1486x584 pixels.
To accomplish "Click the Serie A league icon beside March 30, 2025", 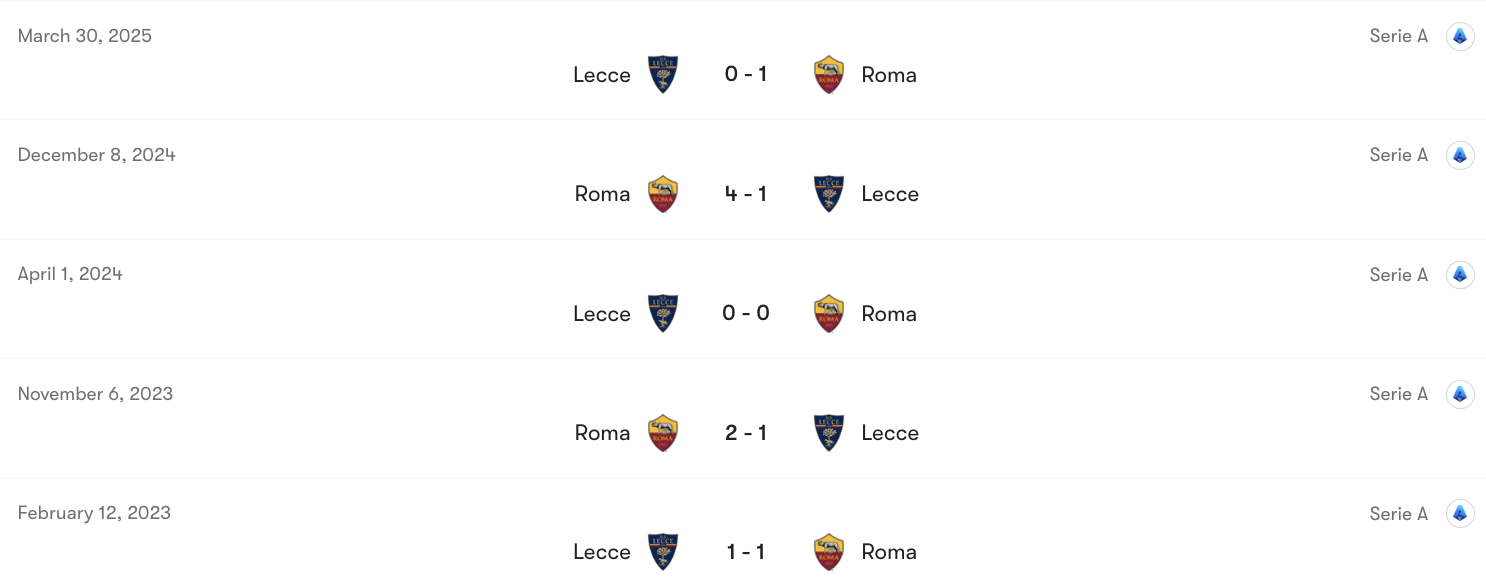I will click(1460, 35).
